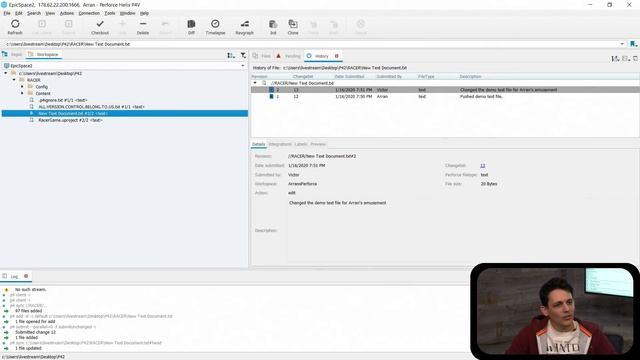
Task: Open the View menu
Action: point(50,13)
